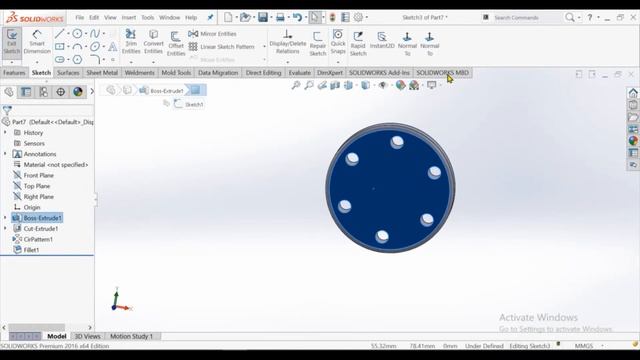Screen dimensions: 640x360
Task: Click the Rebuild traffic light icon
Action: click(333, 17)
